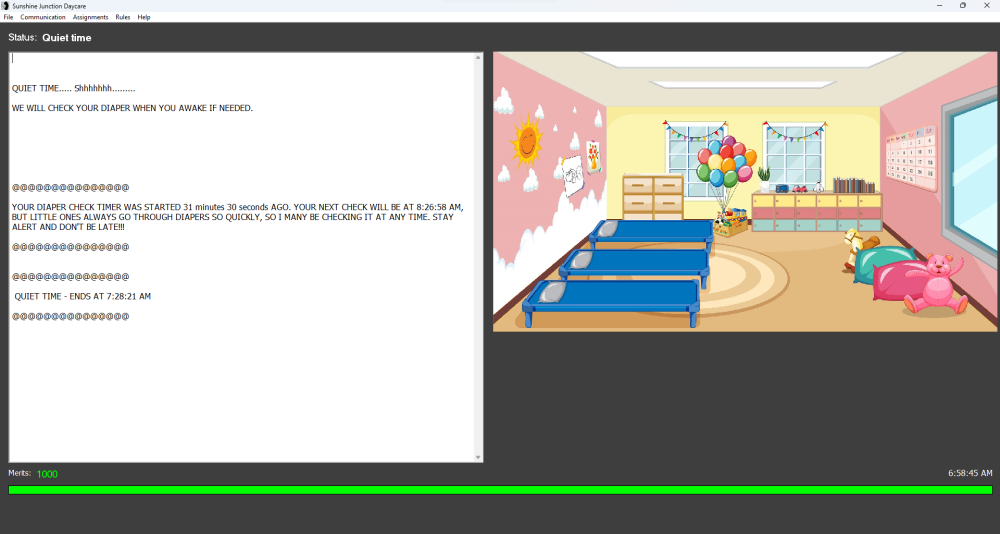This screenshot has width=1000, height=534.
Task: Open the Assignments menu
Action: click(x=91, y=17)
